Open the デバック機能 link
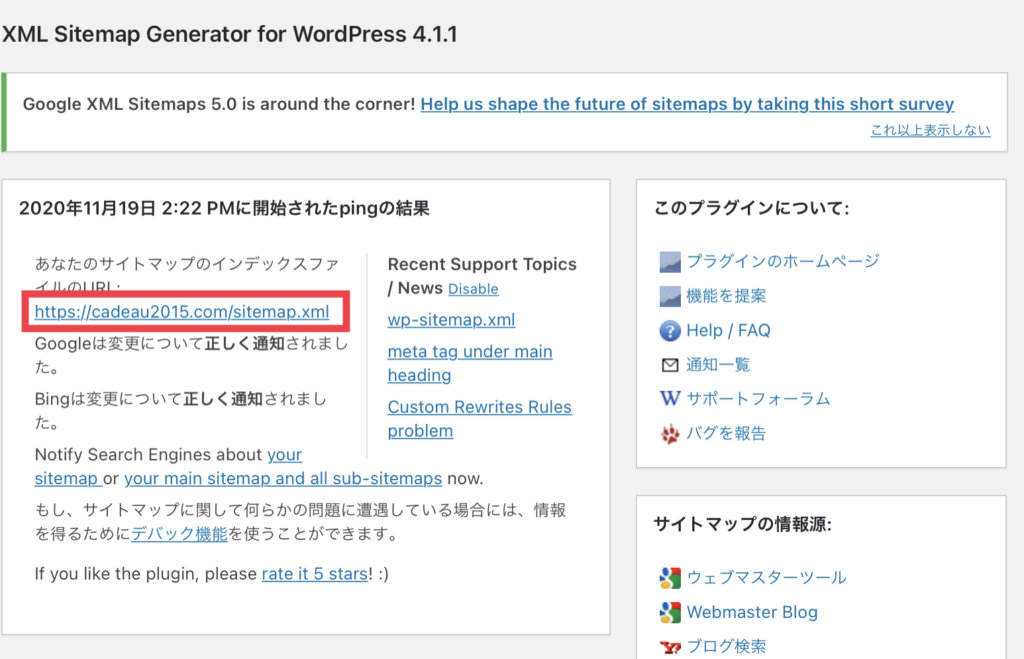Screen dimensions: 1024x659 [x=179, y=534]
